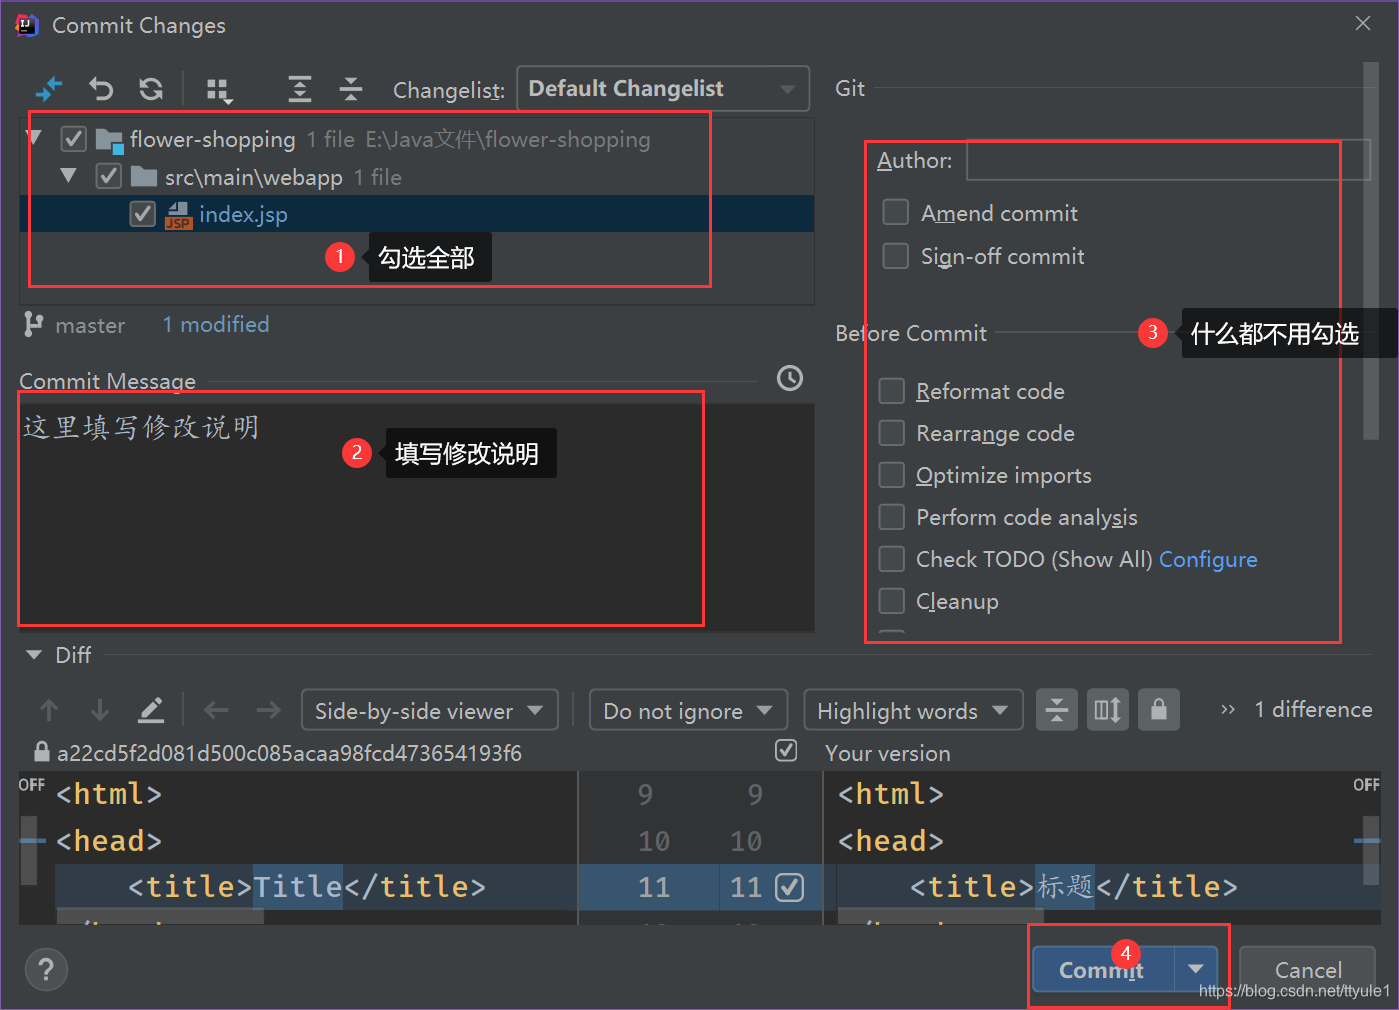The image size is (1399, 1010).
Task: Toggle the Your version include checkbox
Action: pos(786,751)
